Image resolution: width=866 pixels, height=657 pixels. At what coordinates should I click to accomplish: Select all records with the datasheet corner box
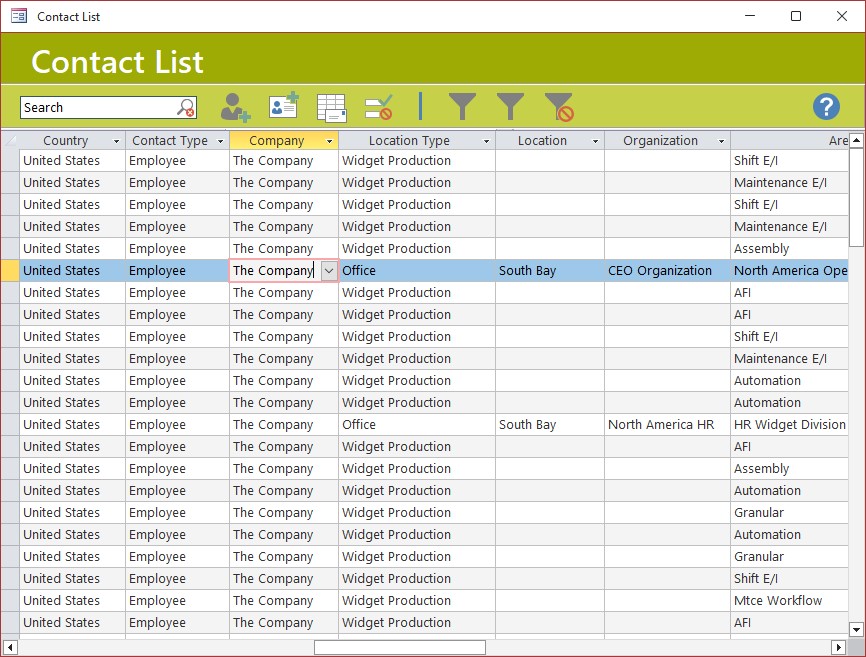pyautogui.click(x=10, y=141)
